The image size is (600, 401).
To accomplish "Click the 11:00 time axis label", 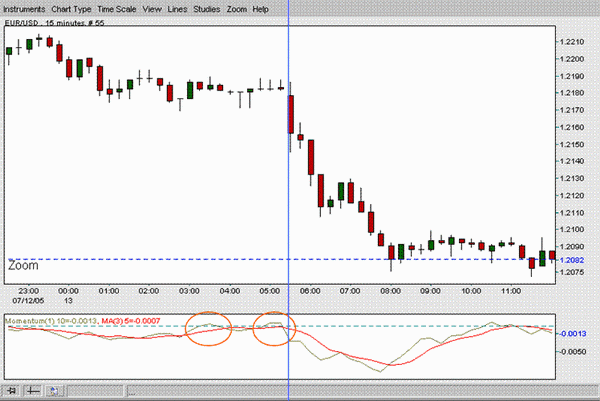I will pyautogui.click(x=511, y=291).
